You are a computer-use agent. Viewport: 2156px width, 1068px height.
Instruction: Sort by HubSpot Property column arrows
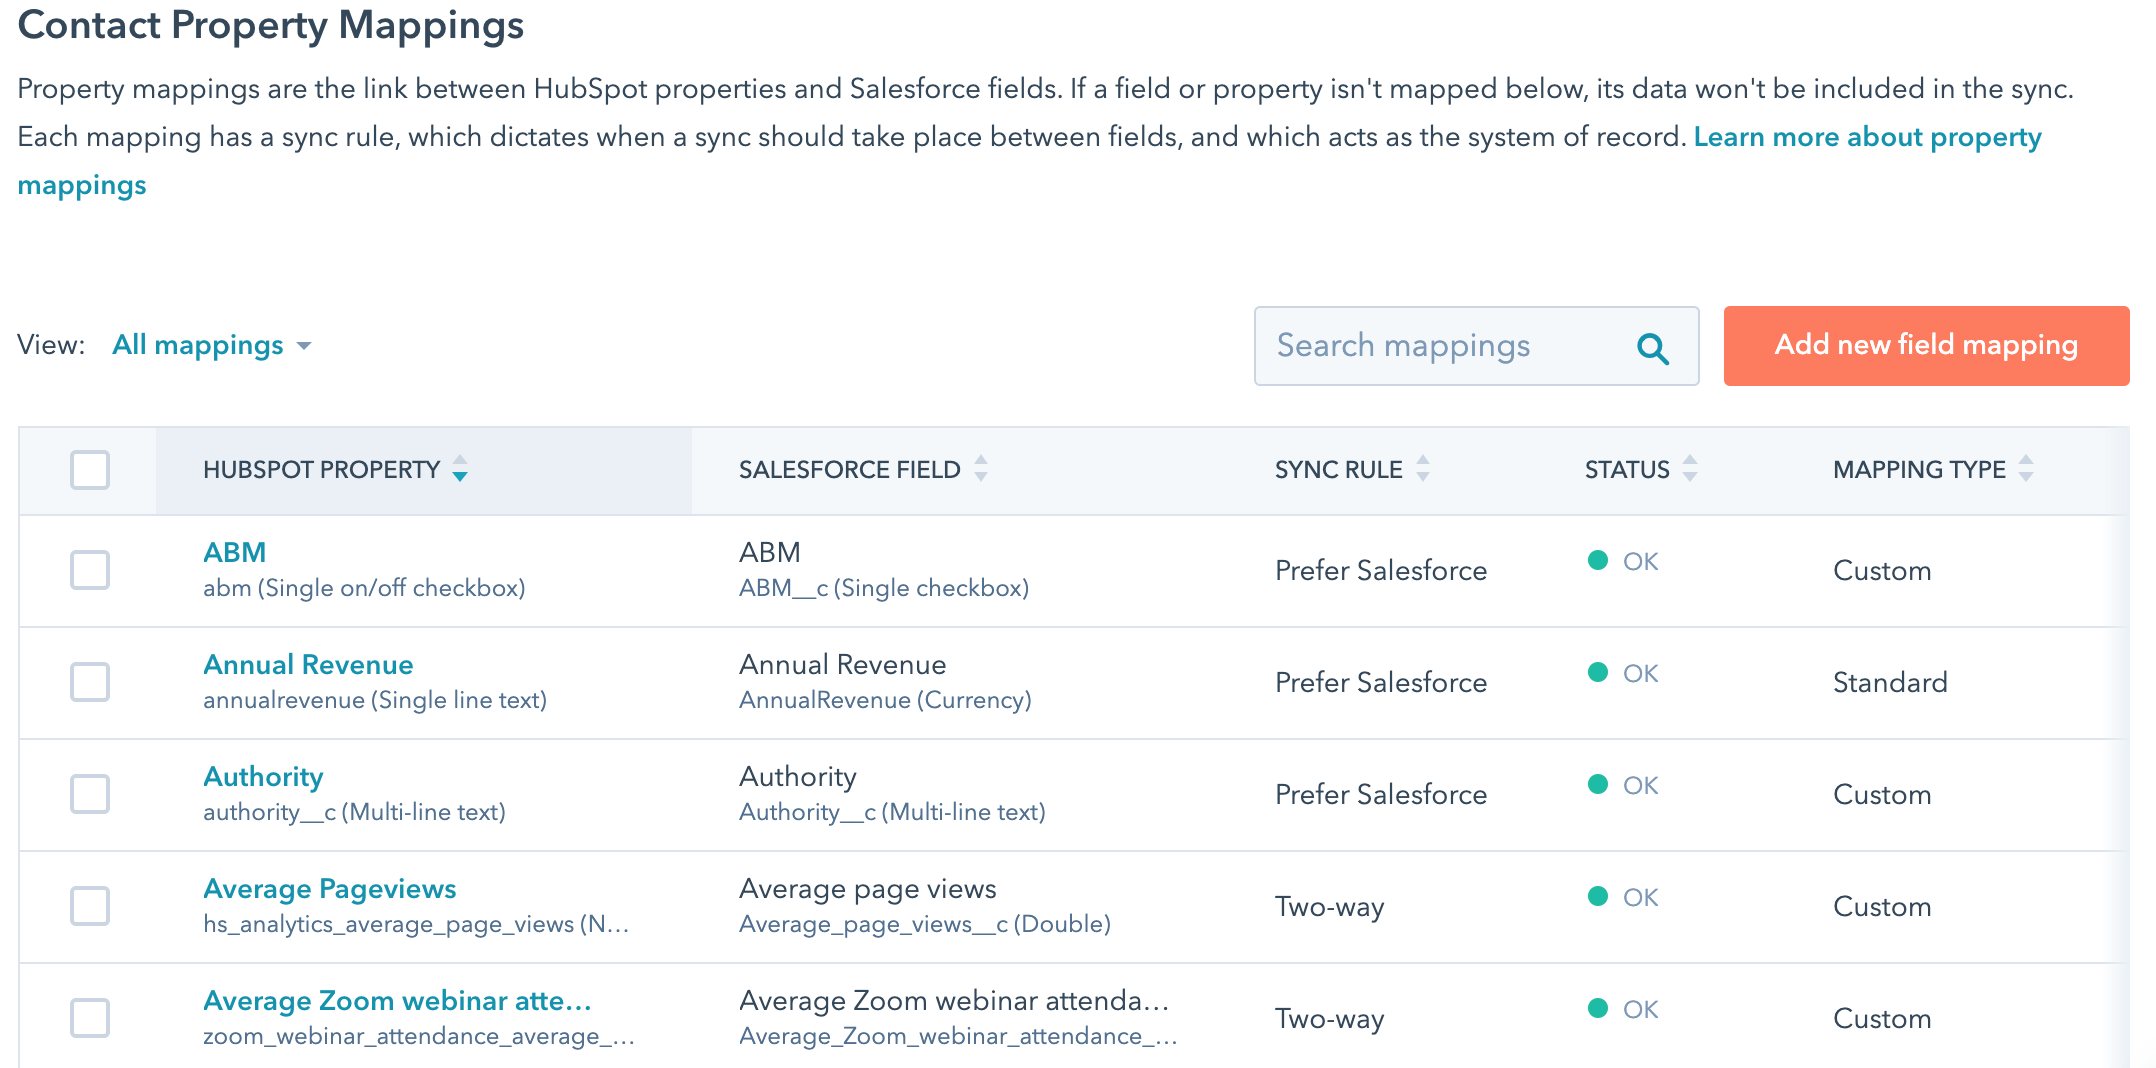pyautogui.click(x=460, y=469)
